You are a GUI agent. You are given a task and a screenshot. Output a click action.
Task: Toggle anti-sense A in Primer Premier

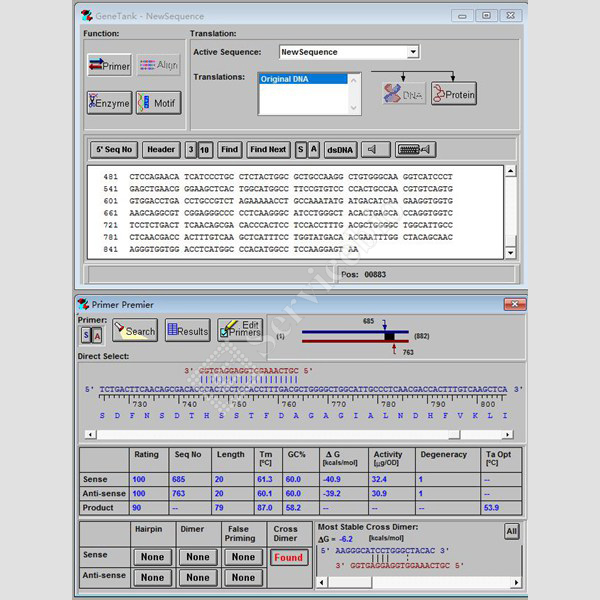tap(97, 335)
